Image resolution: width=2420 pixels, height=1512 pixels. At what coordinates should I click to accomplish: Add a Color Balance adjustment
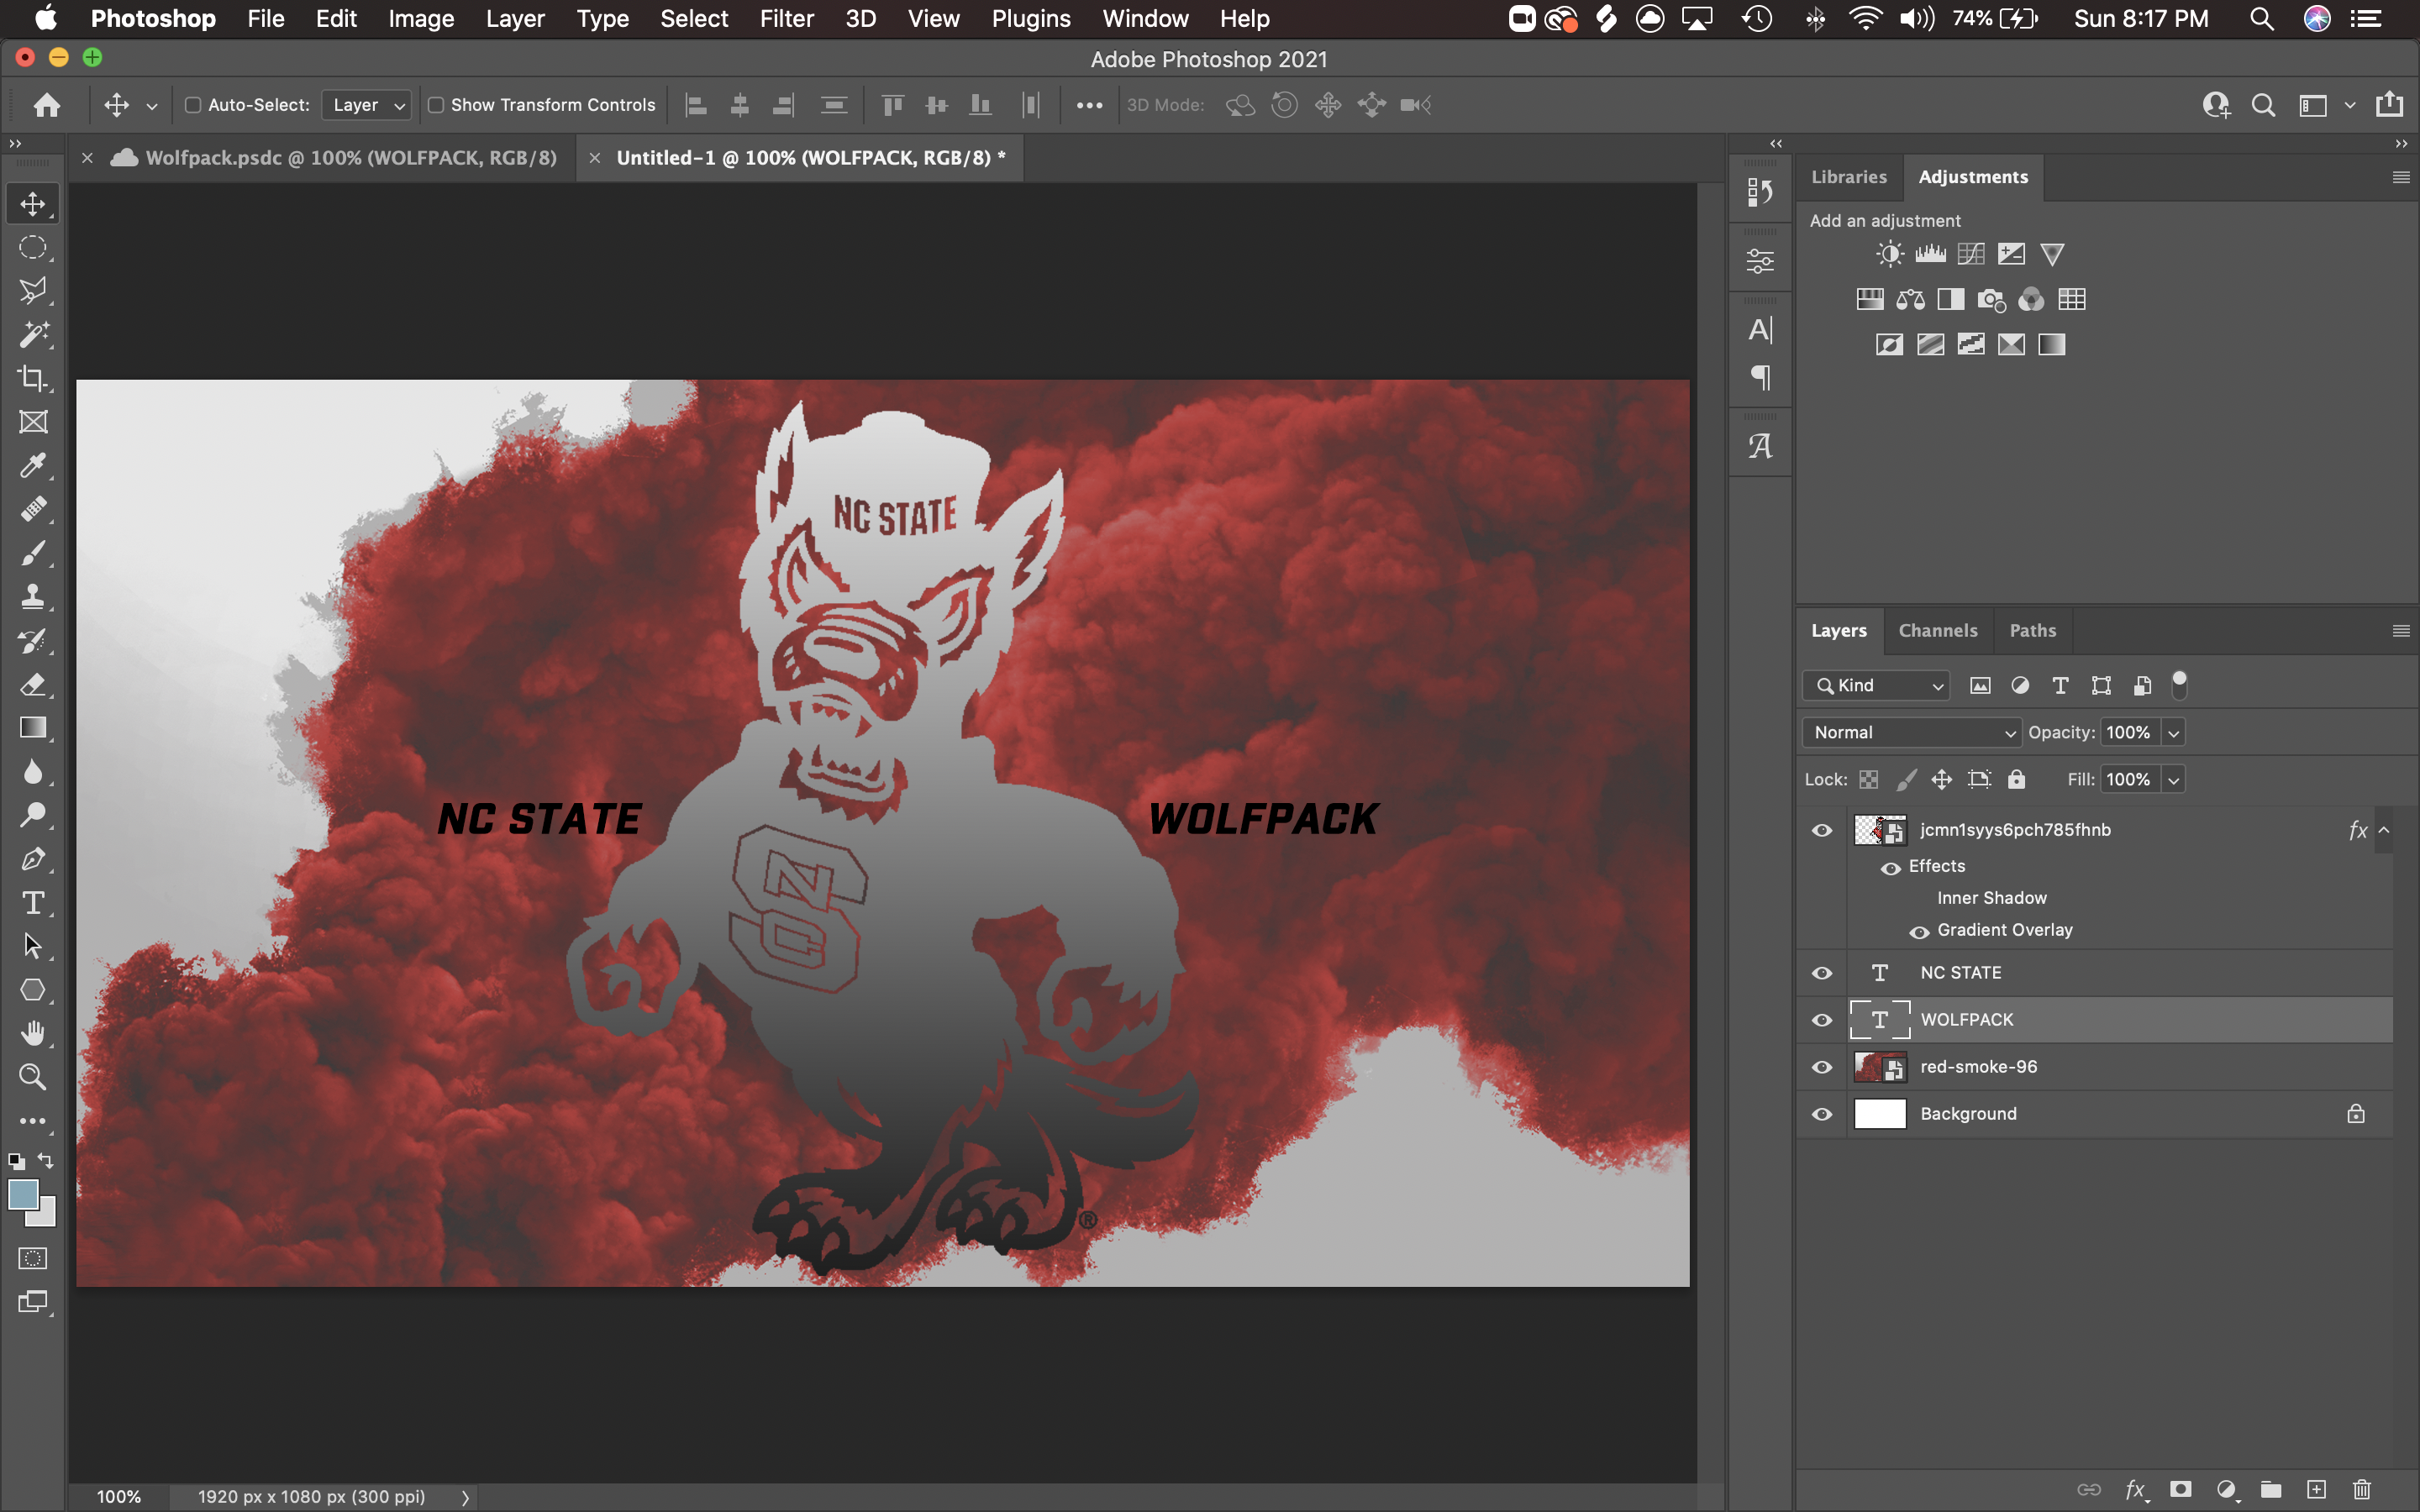[1910, 299]
